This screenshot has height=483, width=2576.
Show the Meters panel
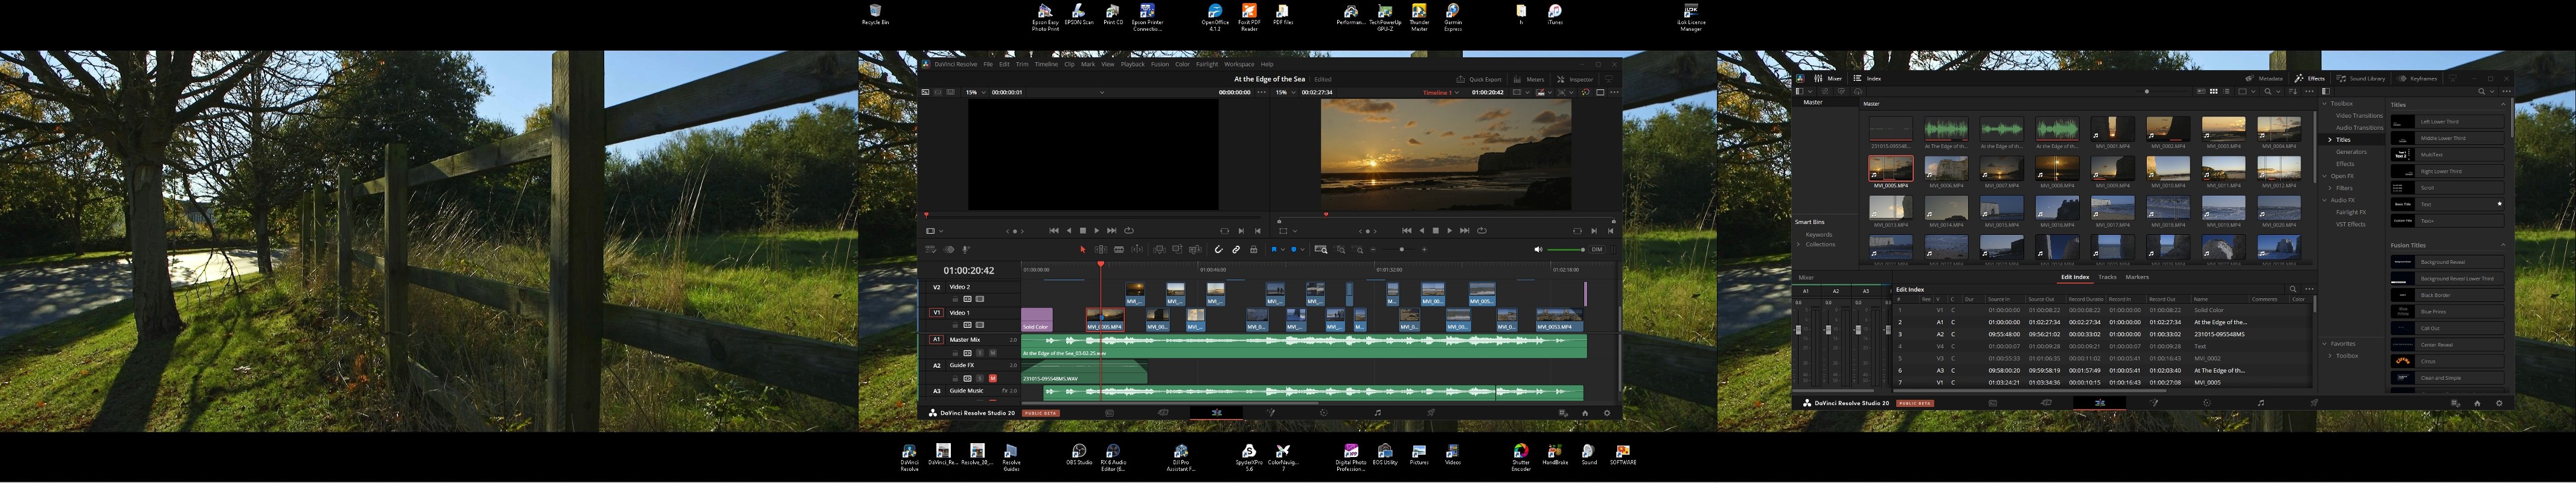pyautogui.click(x=1529, y=80)
